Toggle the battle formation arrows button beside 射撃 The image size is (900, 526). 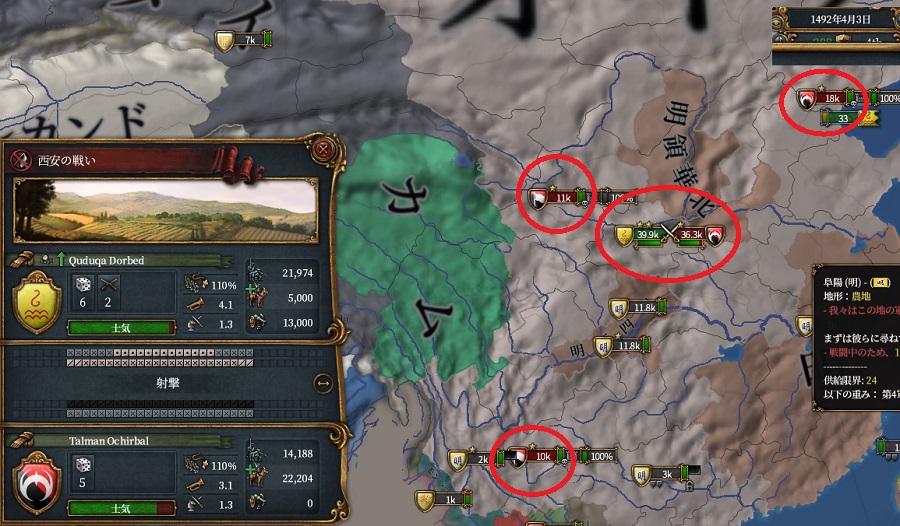click(323, 383)
